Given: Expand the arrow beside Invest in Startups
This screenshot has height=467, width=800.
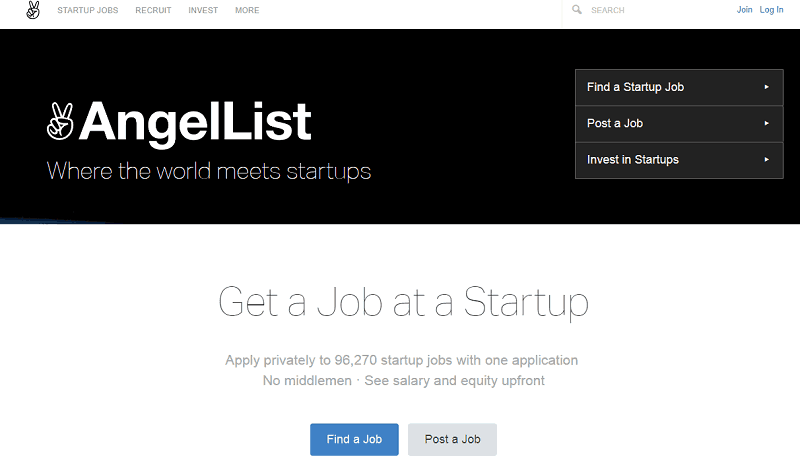Looking at the screenshot, I should click(x=766, y=160).
